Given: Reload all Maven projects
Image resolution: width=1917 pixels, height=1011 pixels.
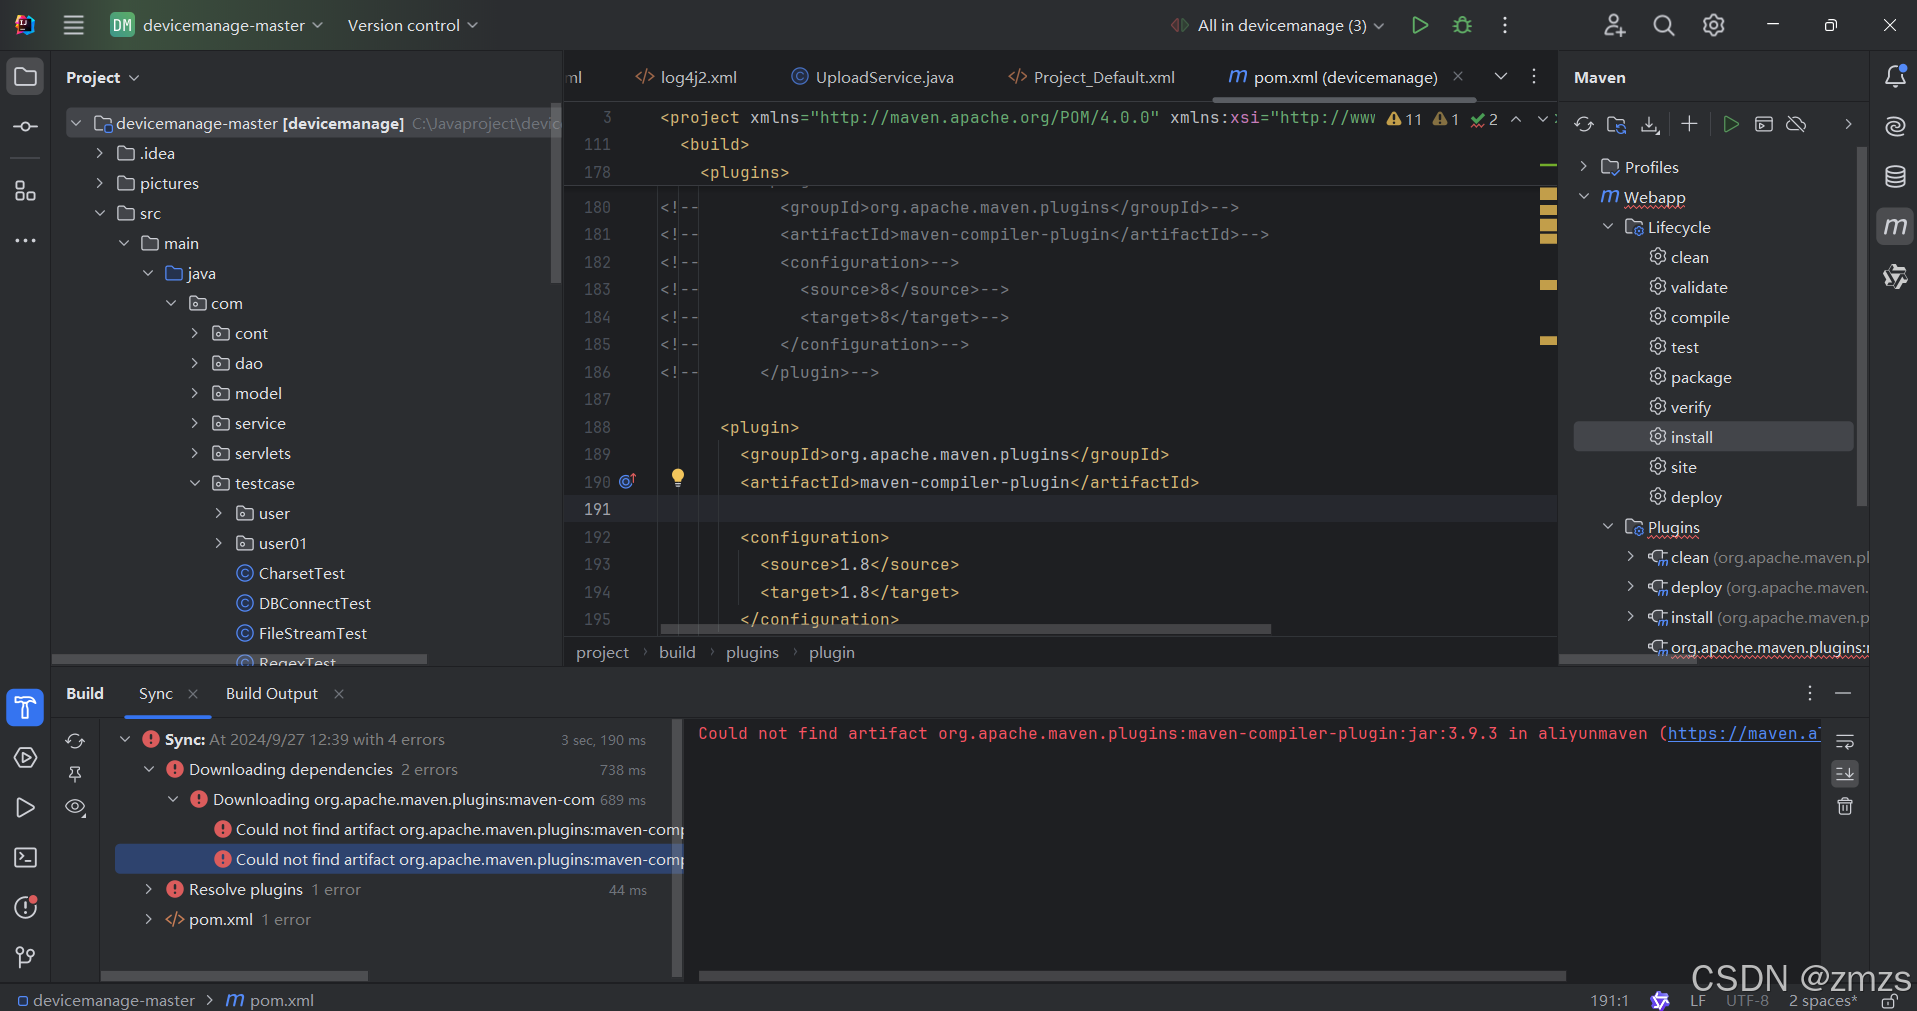Looking at the screenshot, I should tap(1584, 124).
